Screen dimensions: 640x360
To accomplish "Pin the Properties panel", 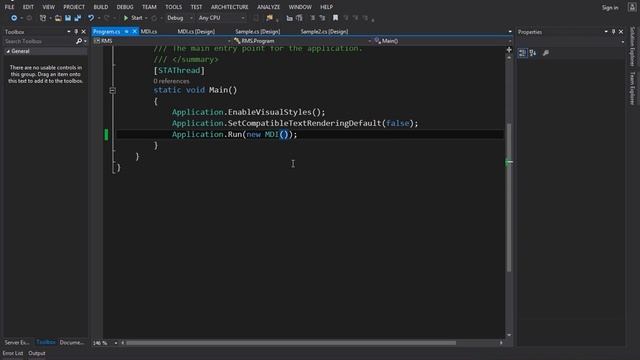I will pyautogui.click(x=613, y=31).
